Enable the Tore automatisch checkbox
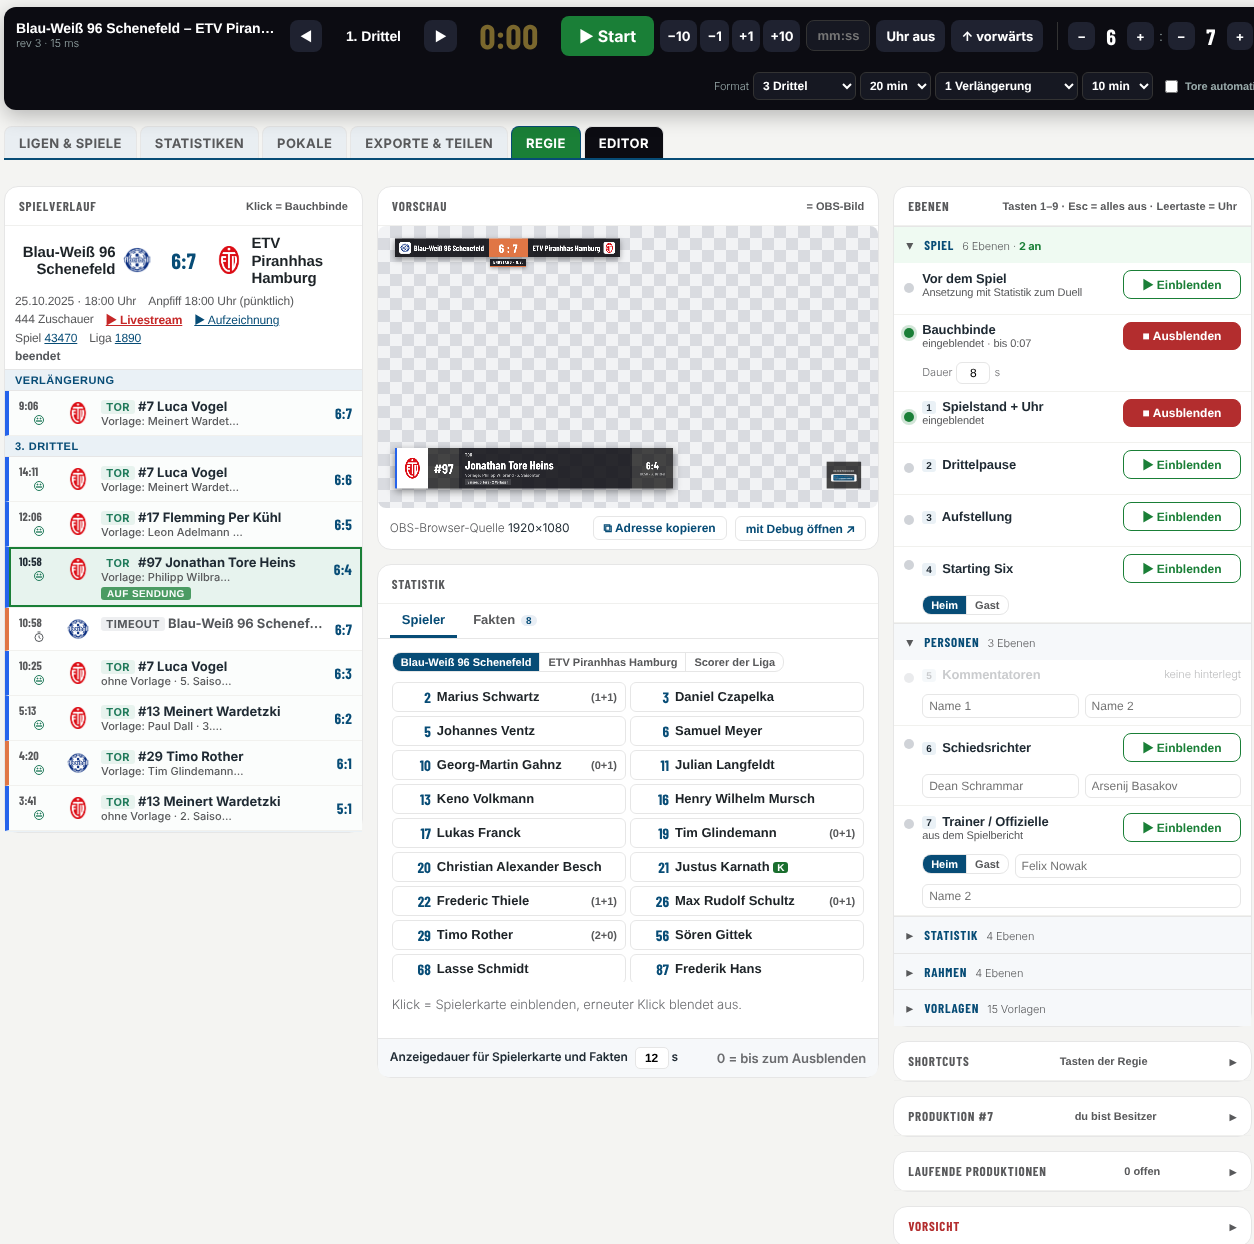Image resolution: width=1254 pixels, height=1244 pixels. pyautogui.click(x=1172, y=86)
